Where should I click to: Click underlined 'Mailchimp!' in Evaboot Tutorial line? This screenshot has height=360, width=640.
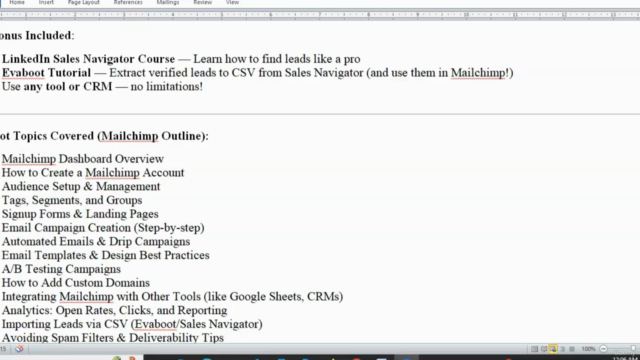[480, 73]
